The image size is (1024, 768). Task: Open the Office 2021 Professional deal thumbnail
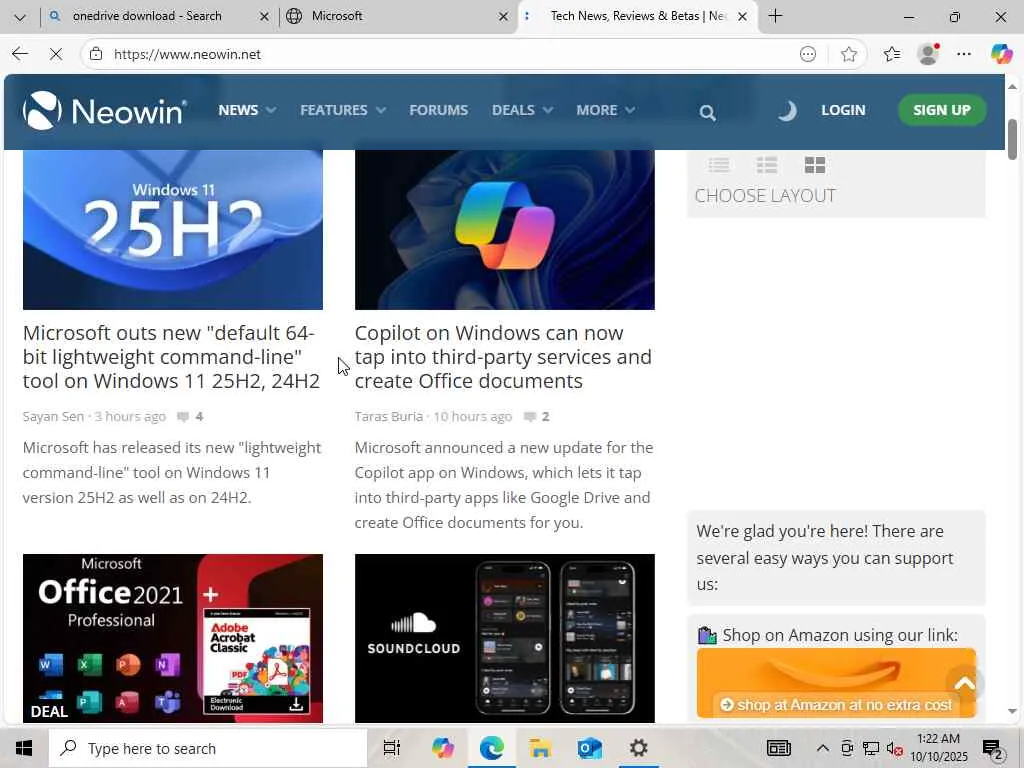click(x=172, y=638)
